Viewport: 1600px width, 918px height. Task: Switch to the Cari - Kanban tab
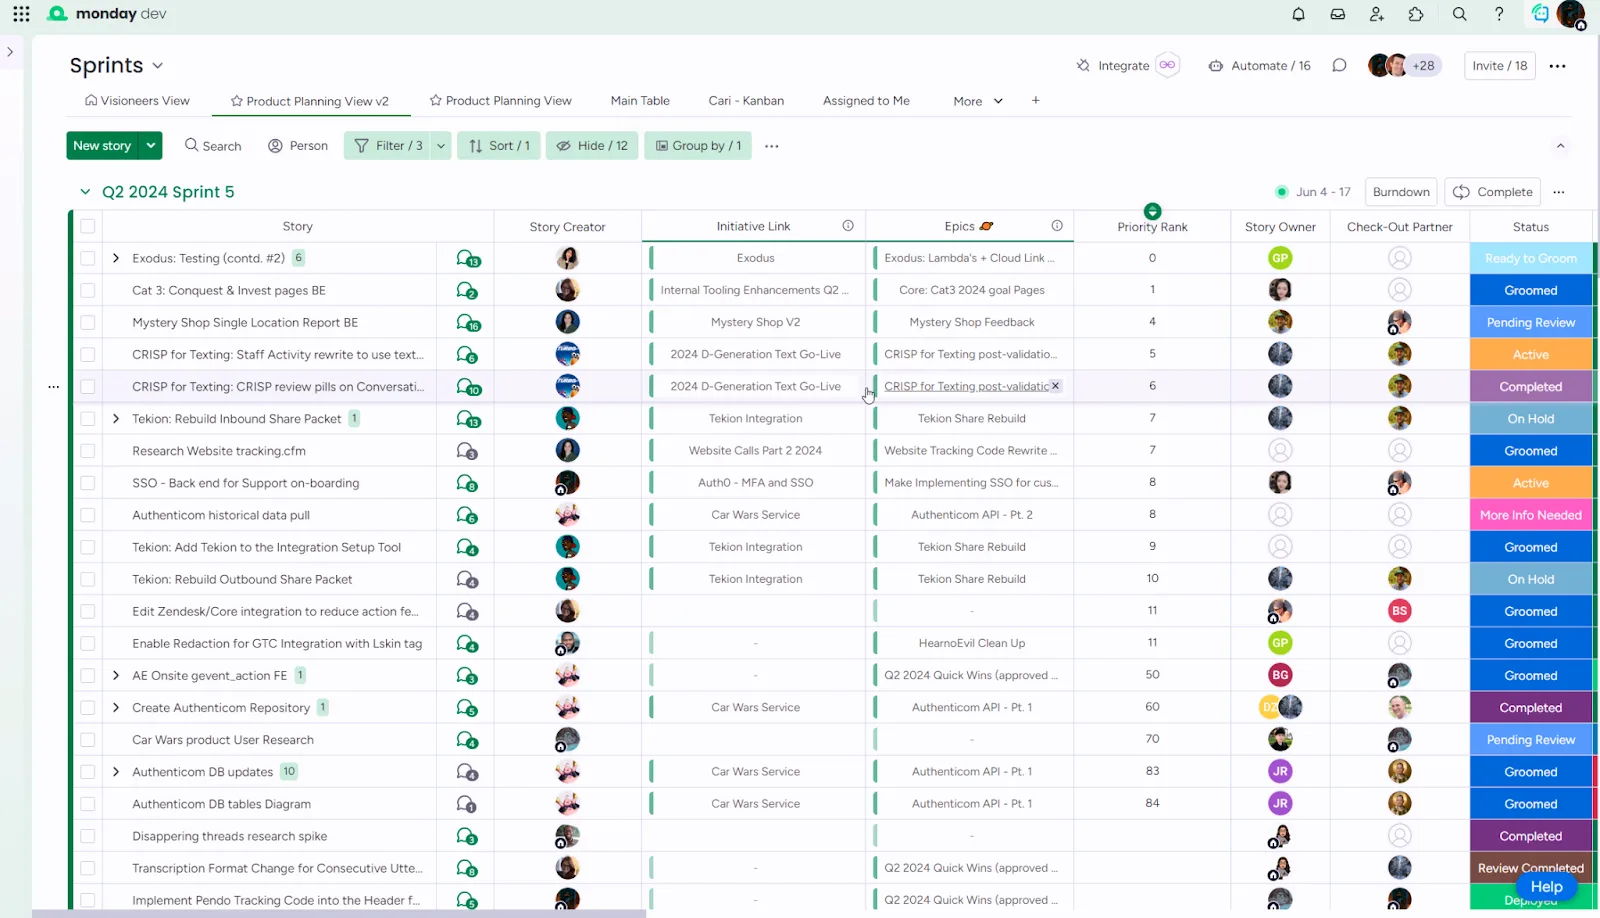[746, 101]
